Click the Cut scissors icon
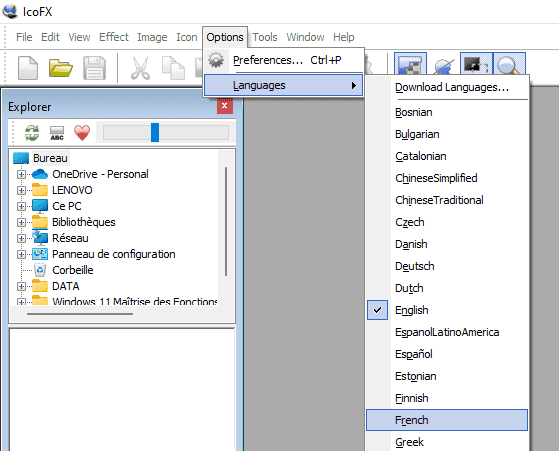Viewport: 559px width, 451px height. pos(140,68)
